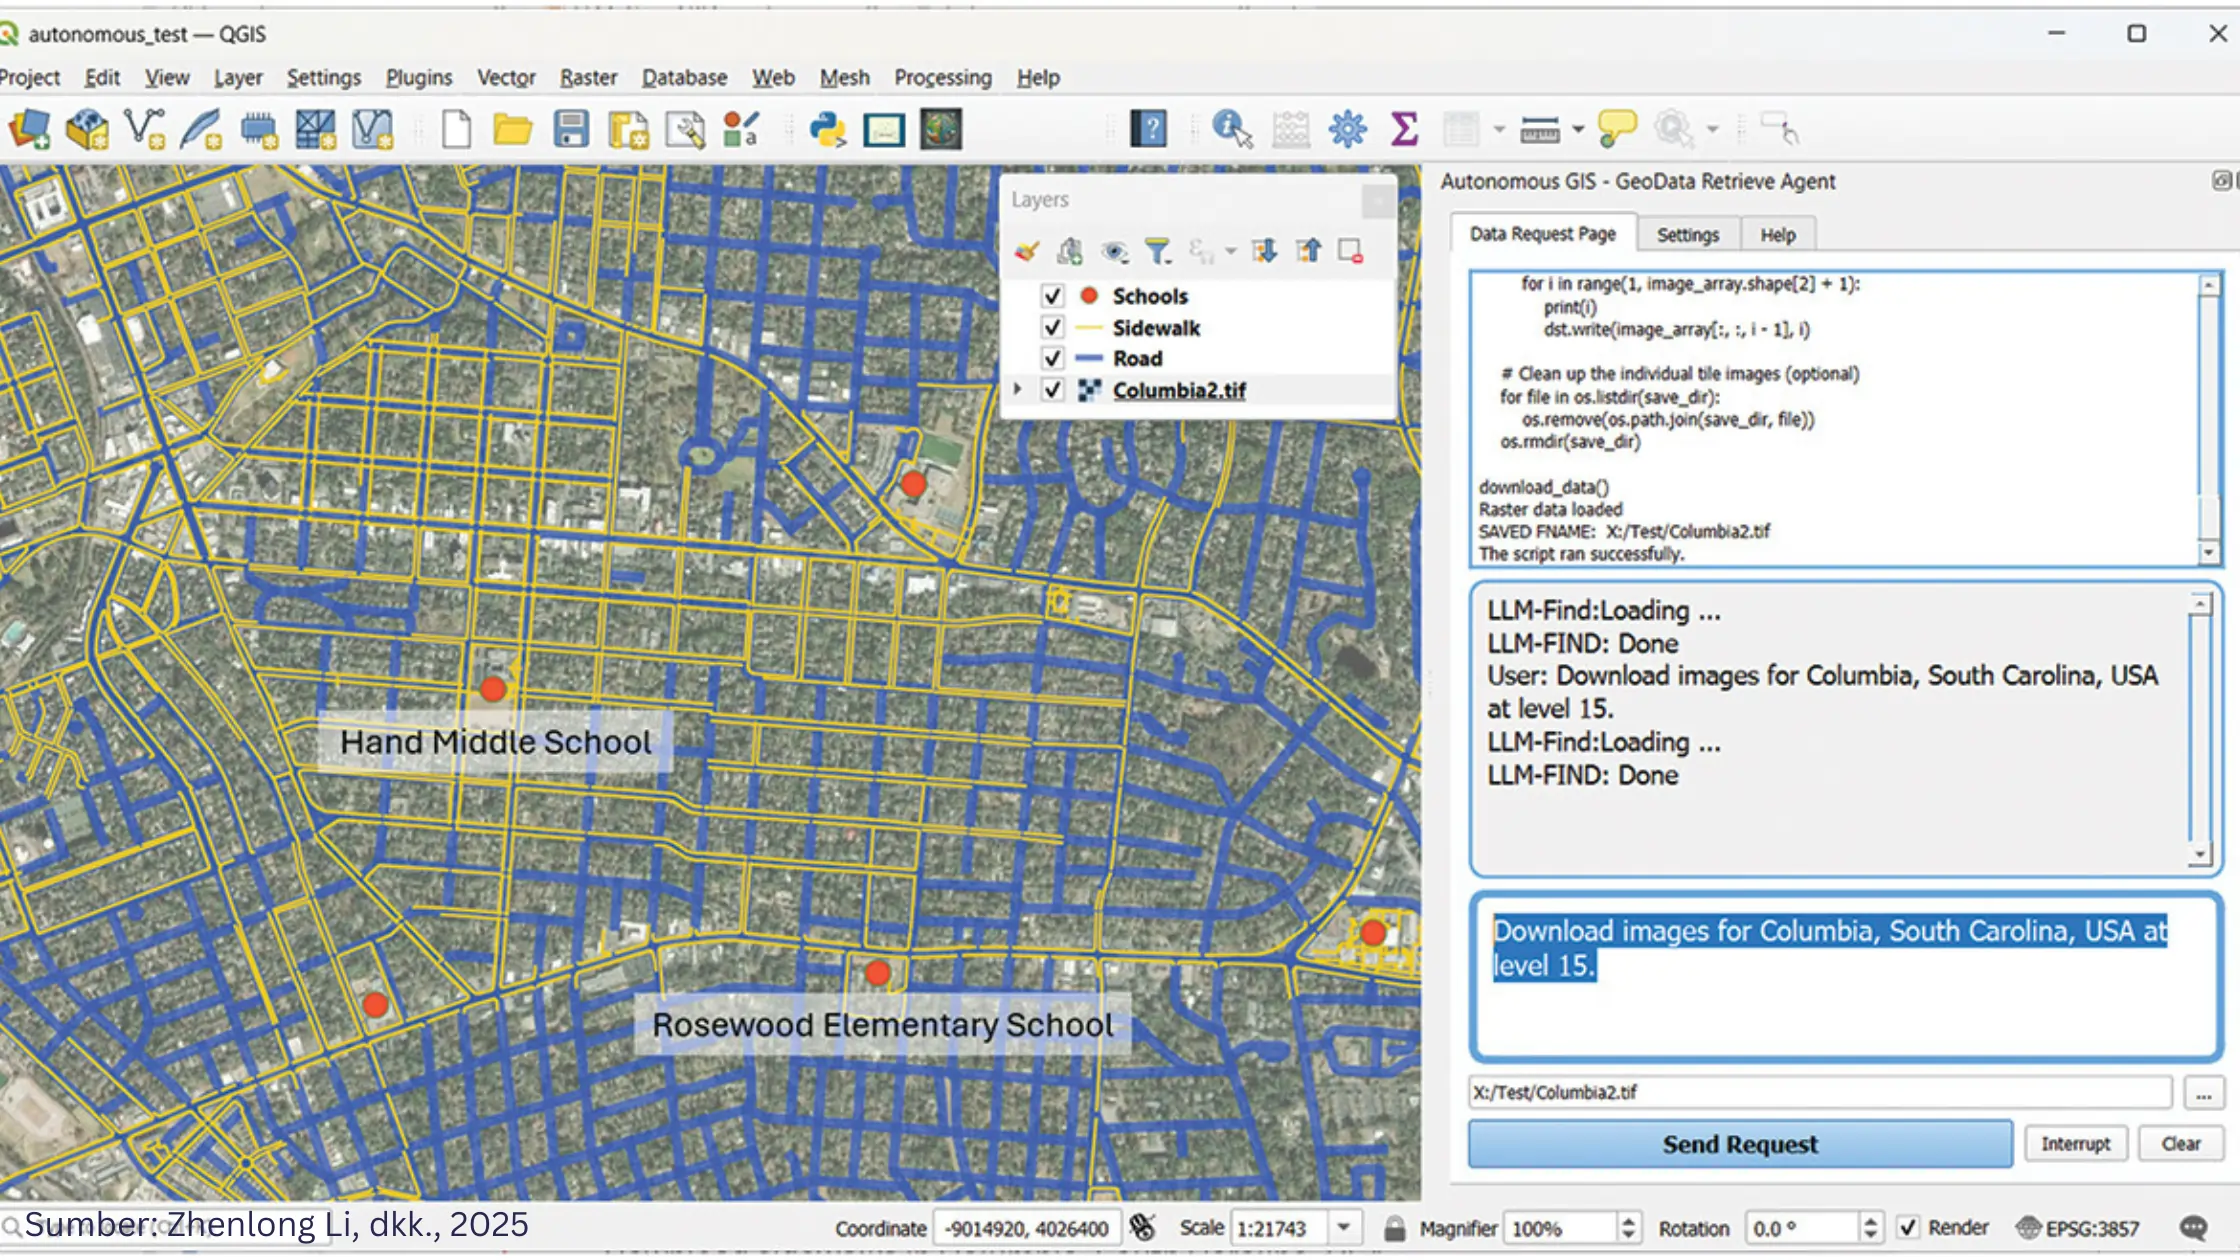Image resolution: width=2240 pixels, height=1260 pixels.
Task: Disable the Render checkbox in status bar
Action: [1908, 1227]
